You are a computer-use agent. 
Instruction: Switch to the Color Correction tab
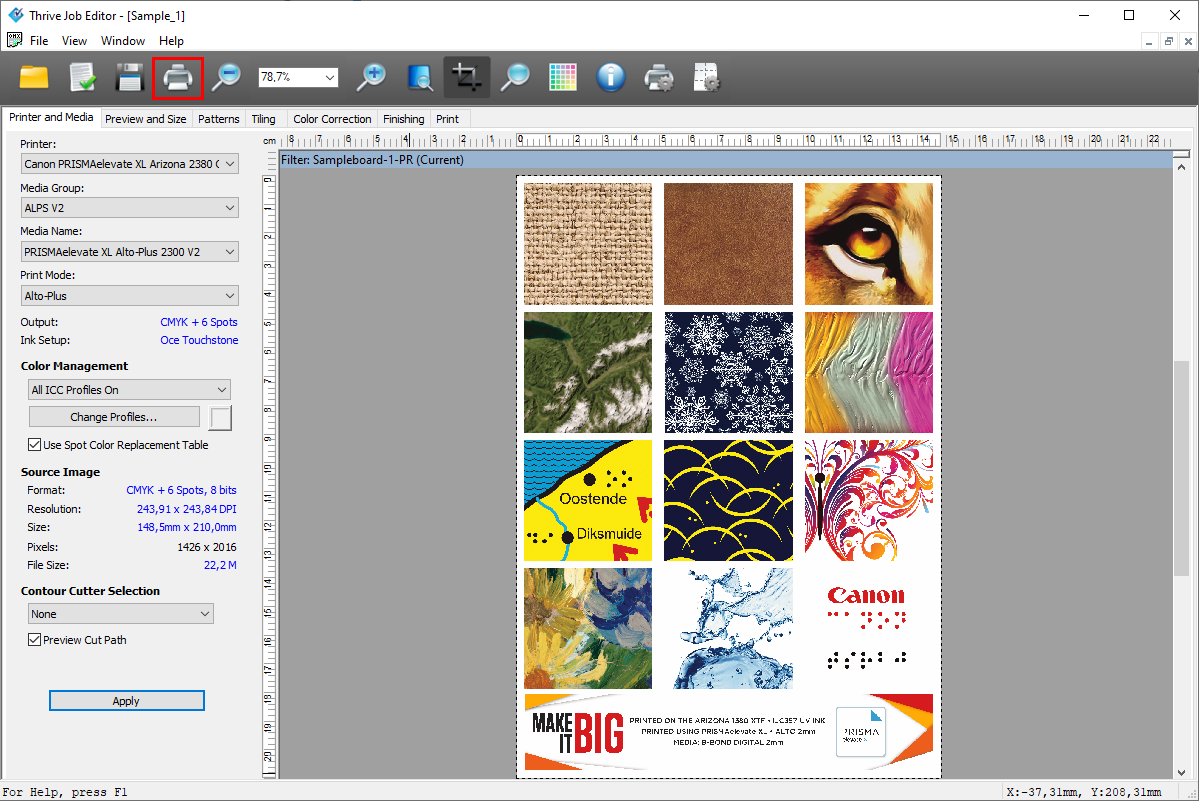click(332, 119)
